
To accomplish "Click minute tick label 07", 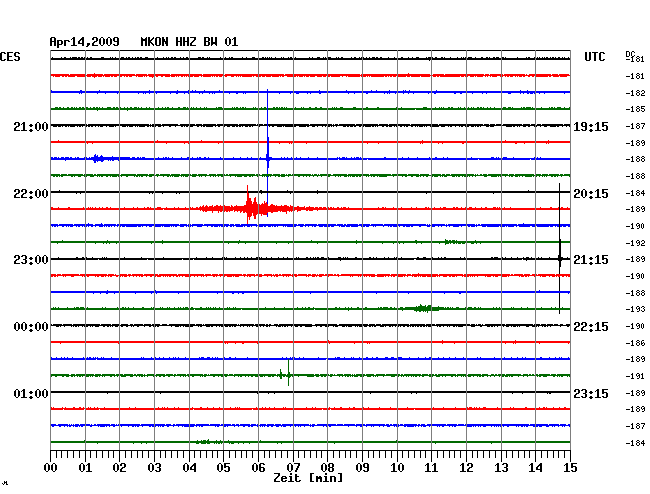I will click(293, 468).
